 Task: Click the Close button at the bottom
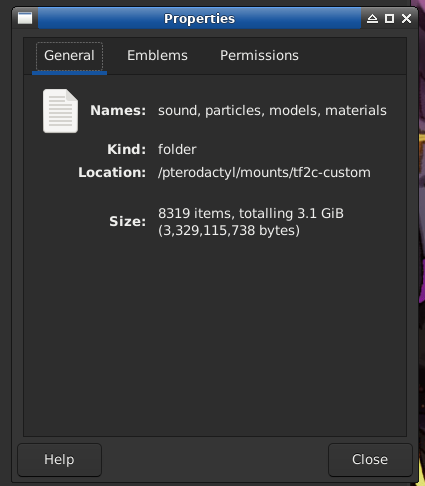coord(370,460)
